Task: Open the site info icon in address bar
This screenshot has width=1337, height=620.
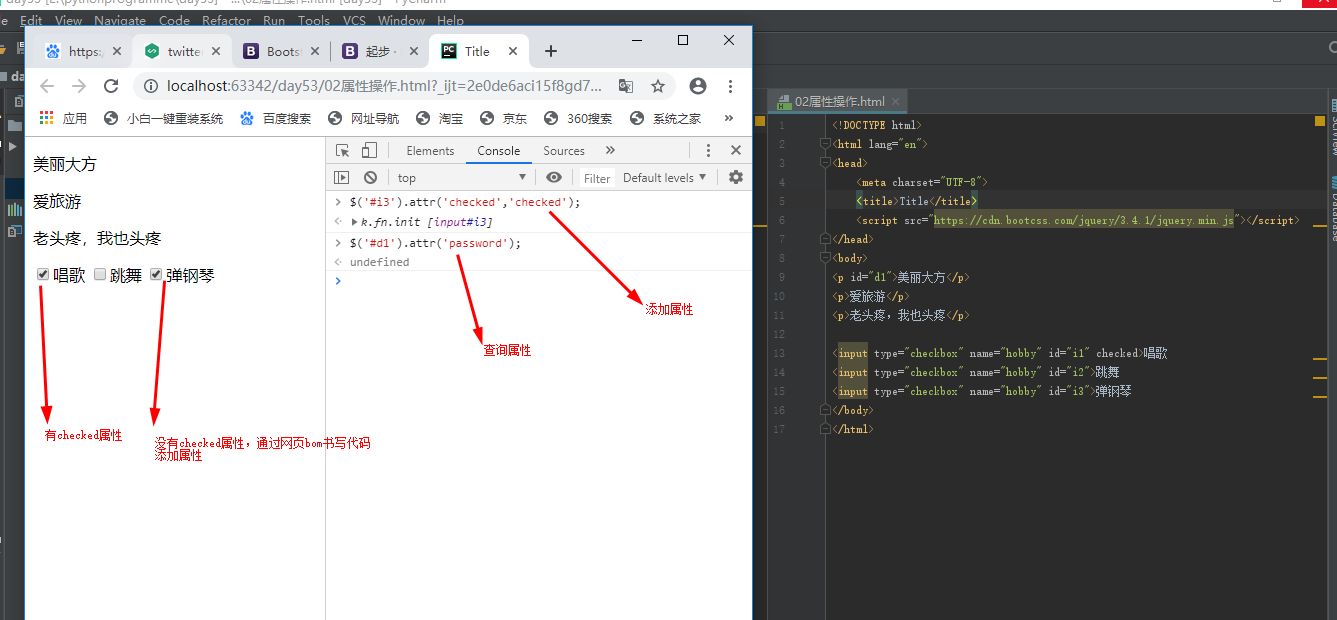Action: point(151,86)
